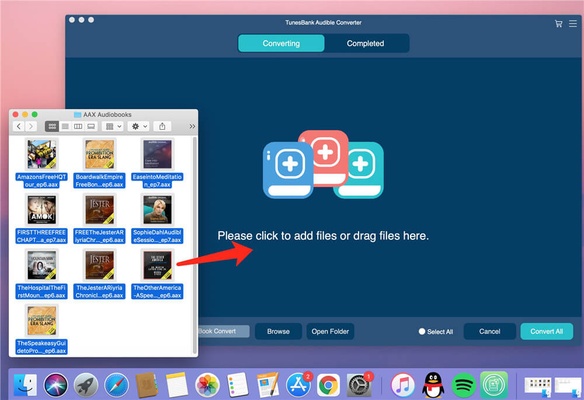The width and height of the screenshot is (584, 400).
Task: Click the Finder window vertical scrollbar
Action: tap(194, 245)
